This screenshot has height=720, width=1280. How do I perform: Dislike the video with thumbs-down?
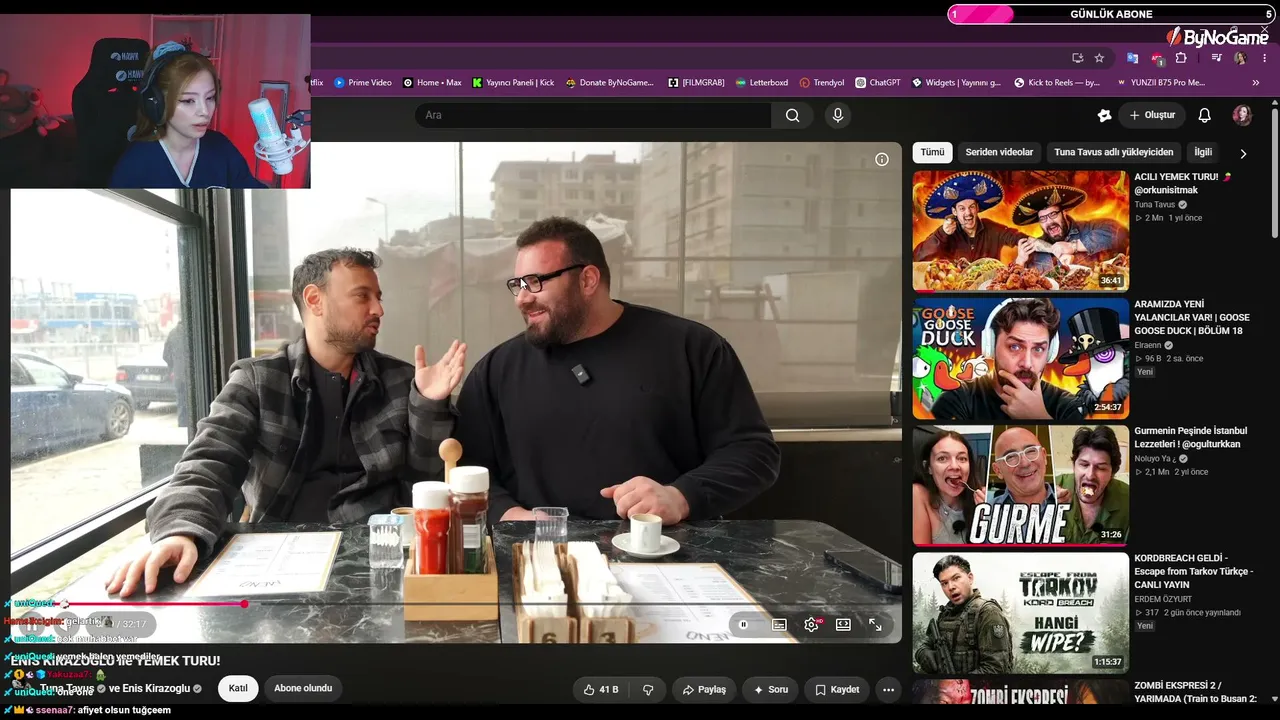tap(648, 689)
